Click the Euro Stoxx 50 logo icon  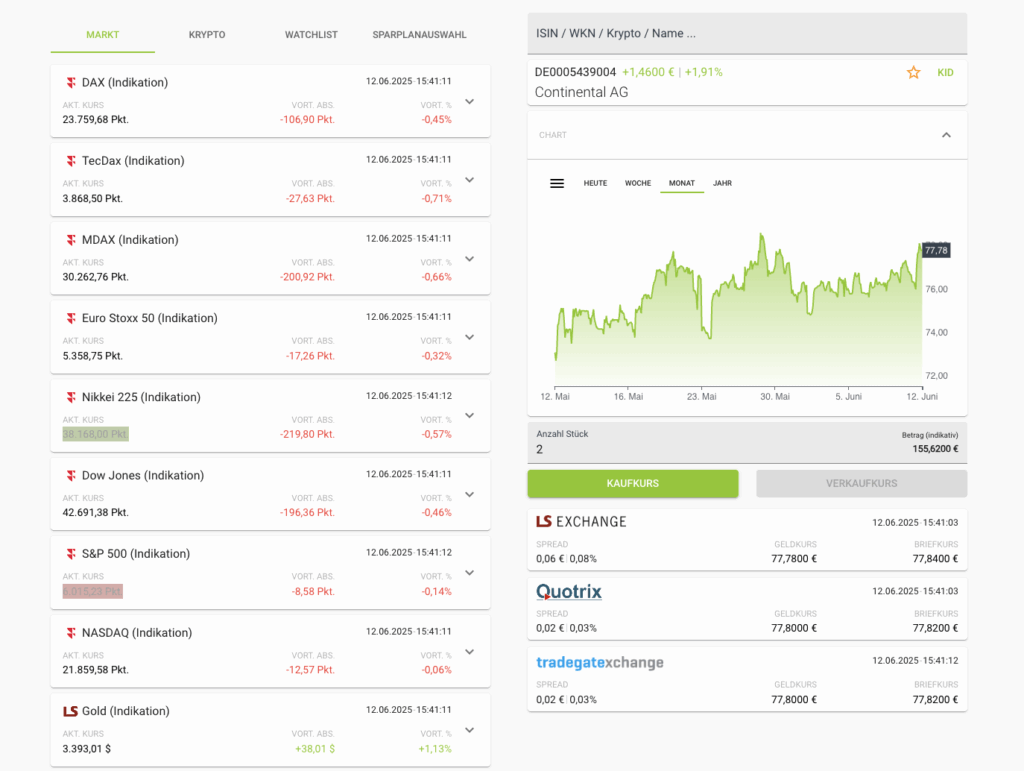[71, 318]
